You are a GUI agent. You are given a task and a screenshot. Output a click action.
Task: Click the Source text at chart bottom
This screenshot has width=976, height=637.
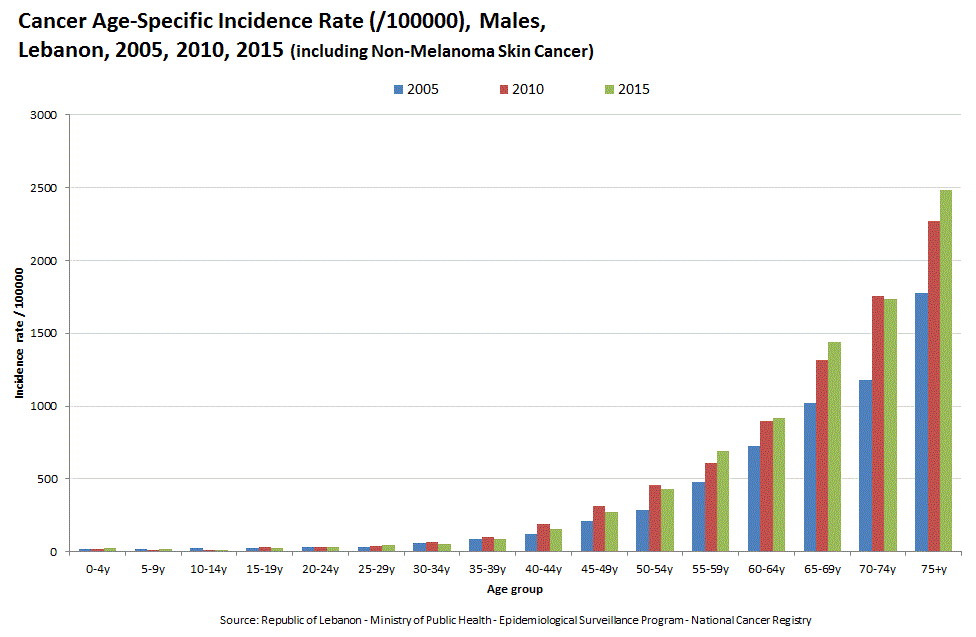tap(514, 621)
